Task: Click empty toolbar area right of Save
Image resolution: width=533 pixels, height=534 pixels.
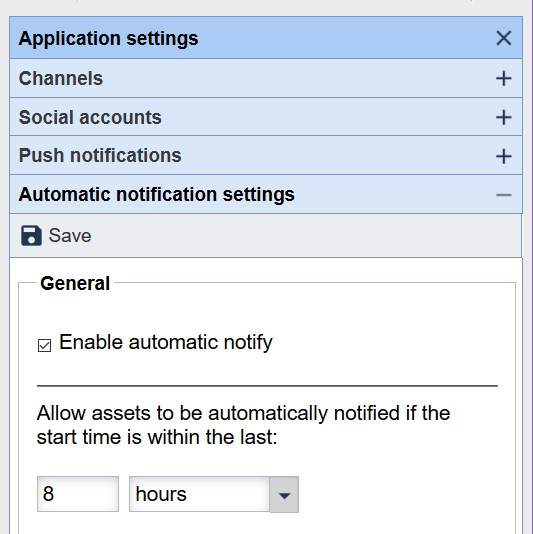Action: pyautogui.click(x=307, y=235)
